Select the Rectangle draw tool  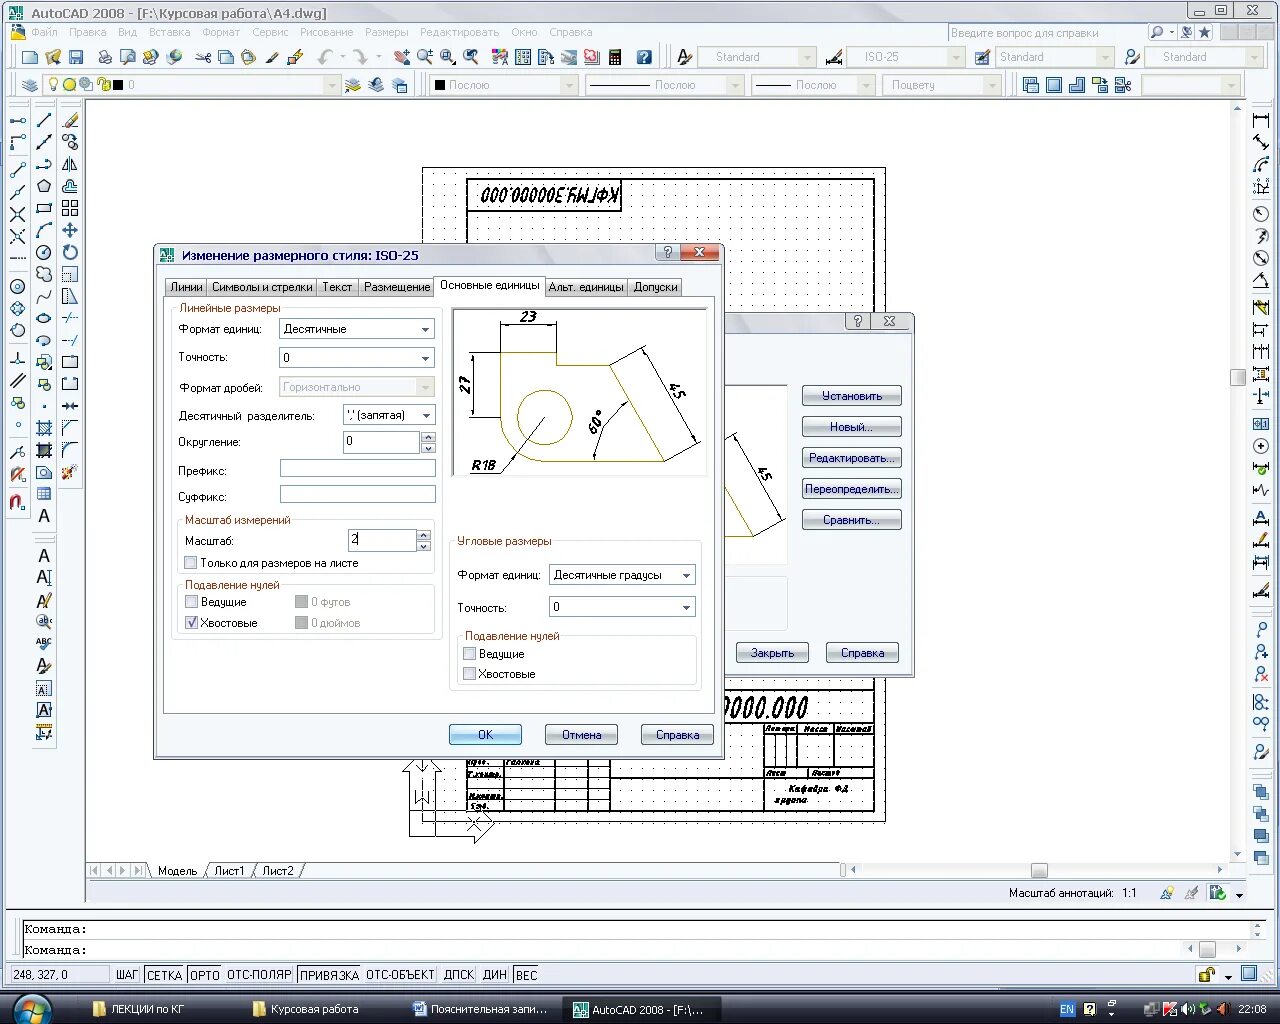tap(44, 208)
